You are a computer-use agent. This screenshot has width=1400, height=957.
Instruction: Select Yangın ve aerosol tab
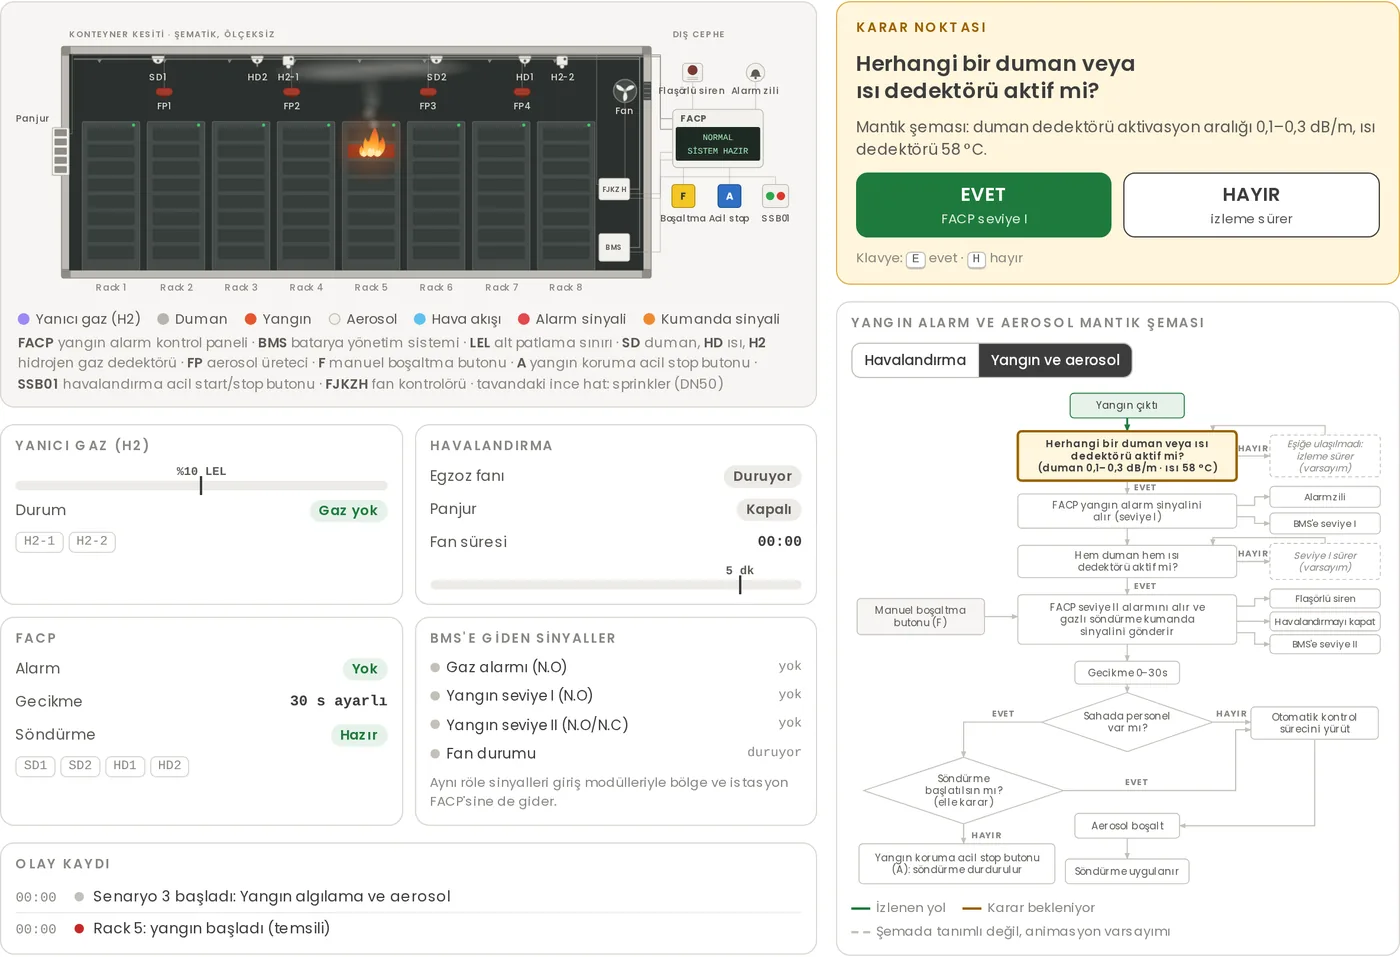click(1055, 360)
